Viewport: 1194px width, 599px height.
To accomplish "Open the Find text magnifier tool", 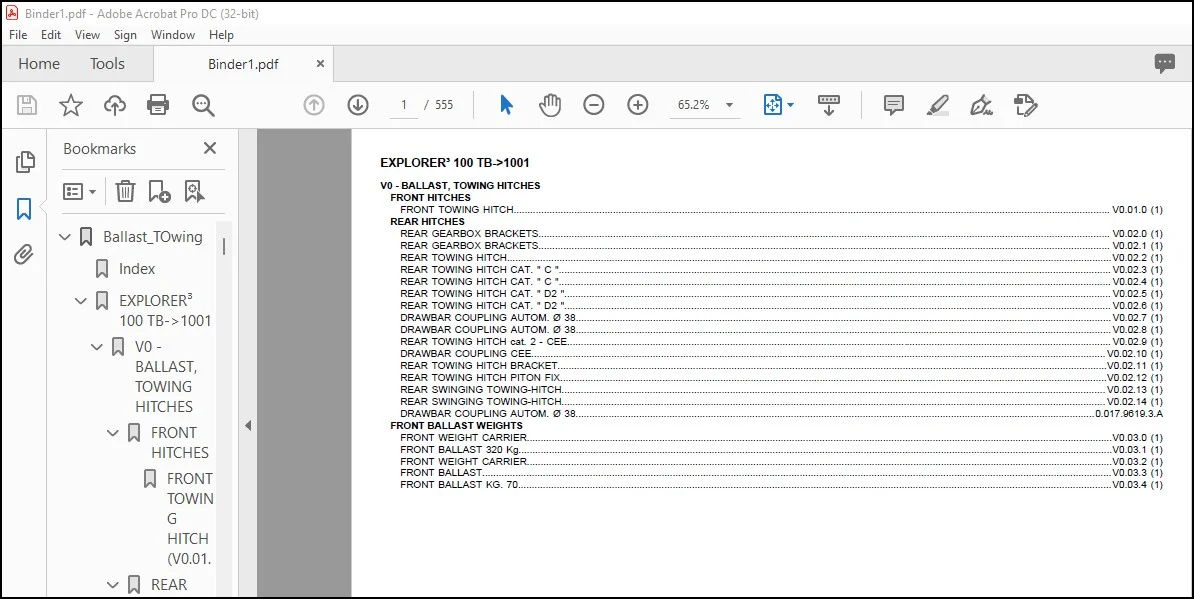I will pyautogui.click(x=203, y=105).
